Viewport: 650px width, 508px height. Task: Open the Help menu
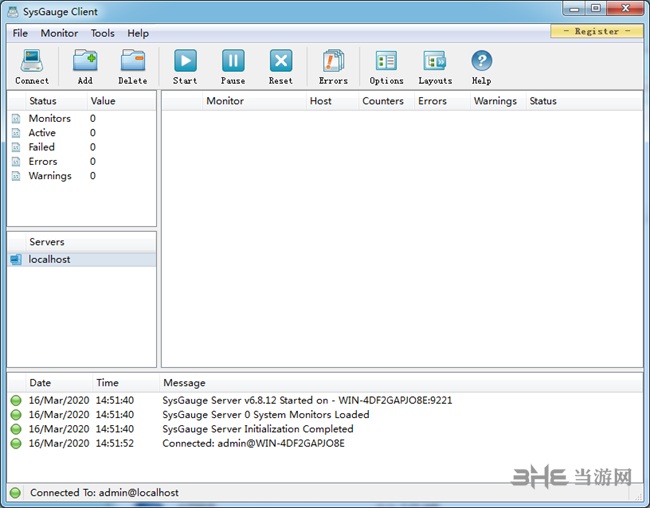click(x=138, y=33)
